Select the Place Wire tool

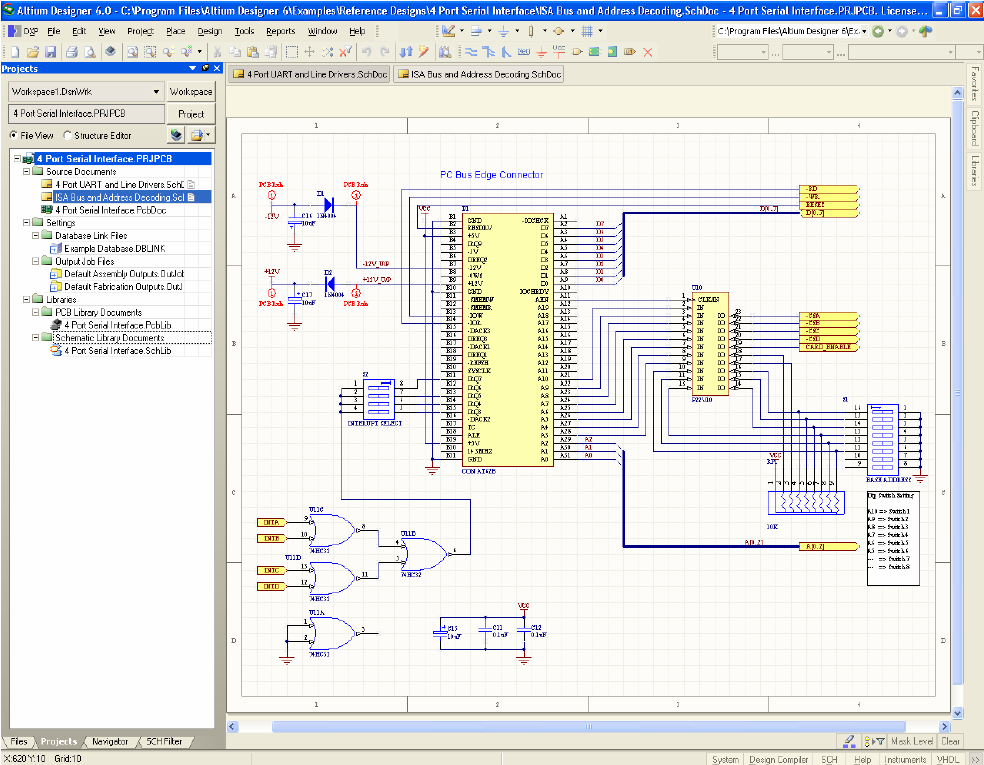pyautogui.click(x=471, y=52)
